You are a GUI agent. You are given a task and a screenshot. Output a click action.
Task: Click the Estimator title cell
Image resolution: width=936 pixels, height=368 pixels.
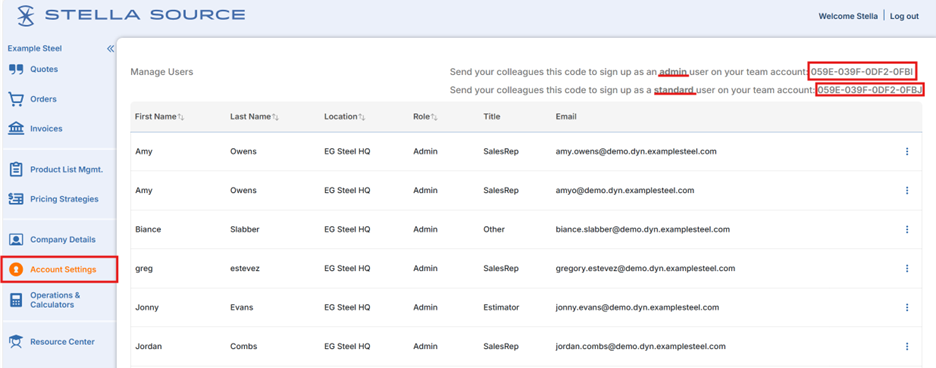(501, 307)
